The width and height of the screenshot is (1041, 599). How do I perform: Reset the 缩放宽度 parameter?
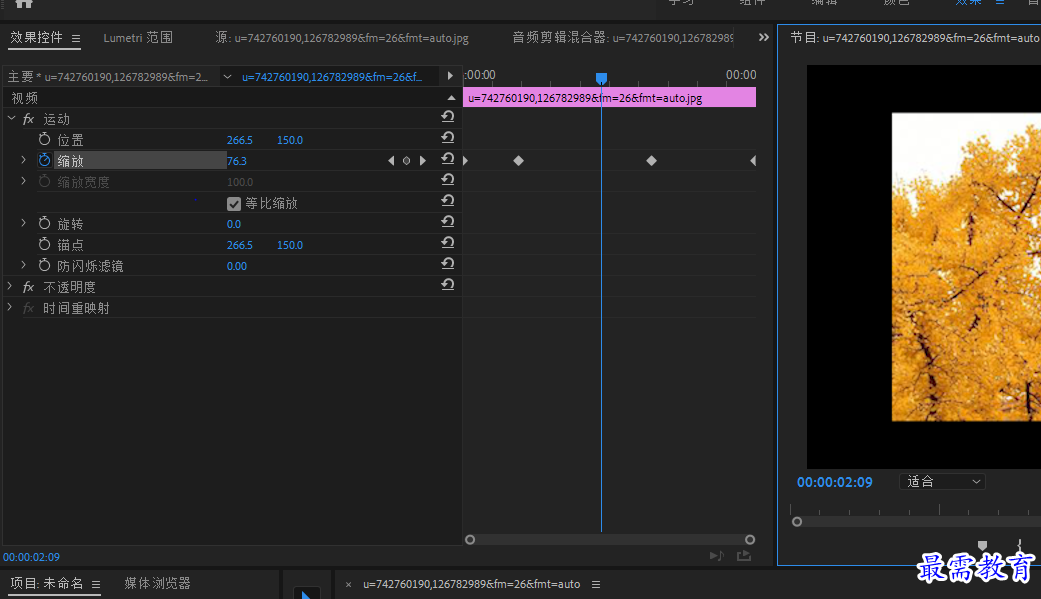tap(447, 180)
